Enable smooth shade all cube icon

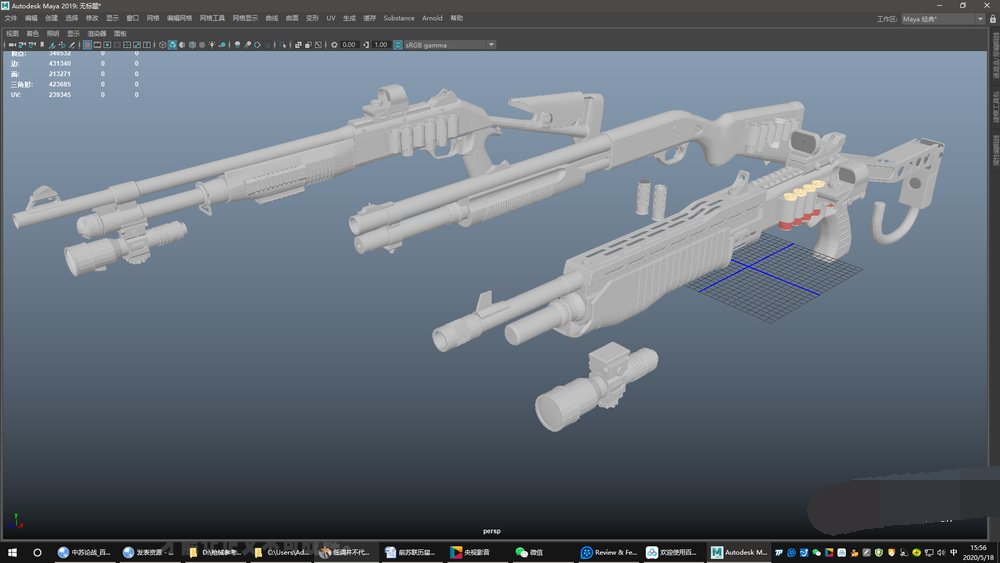point(172,45)
